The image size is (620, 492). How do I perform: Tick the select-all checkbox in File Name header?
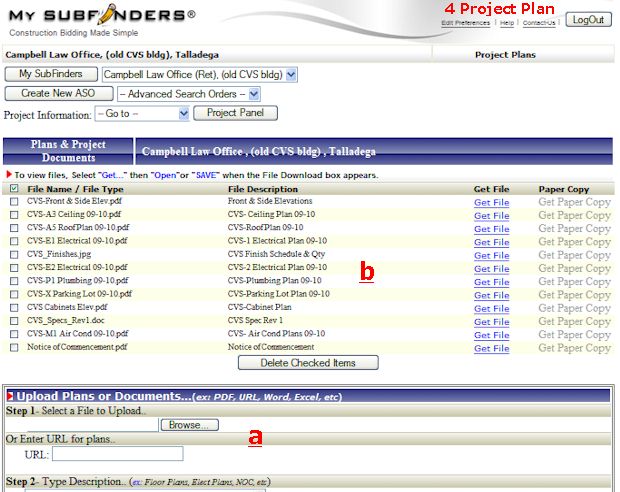pos(14,189)
